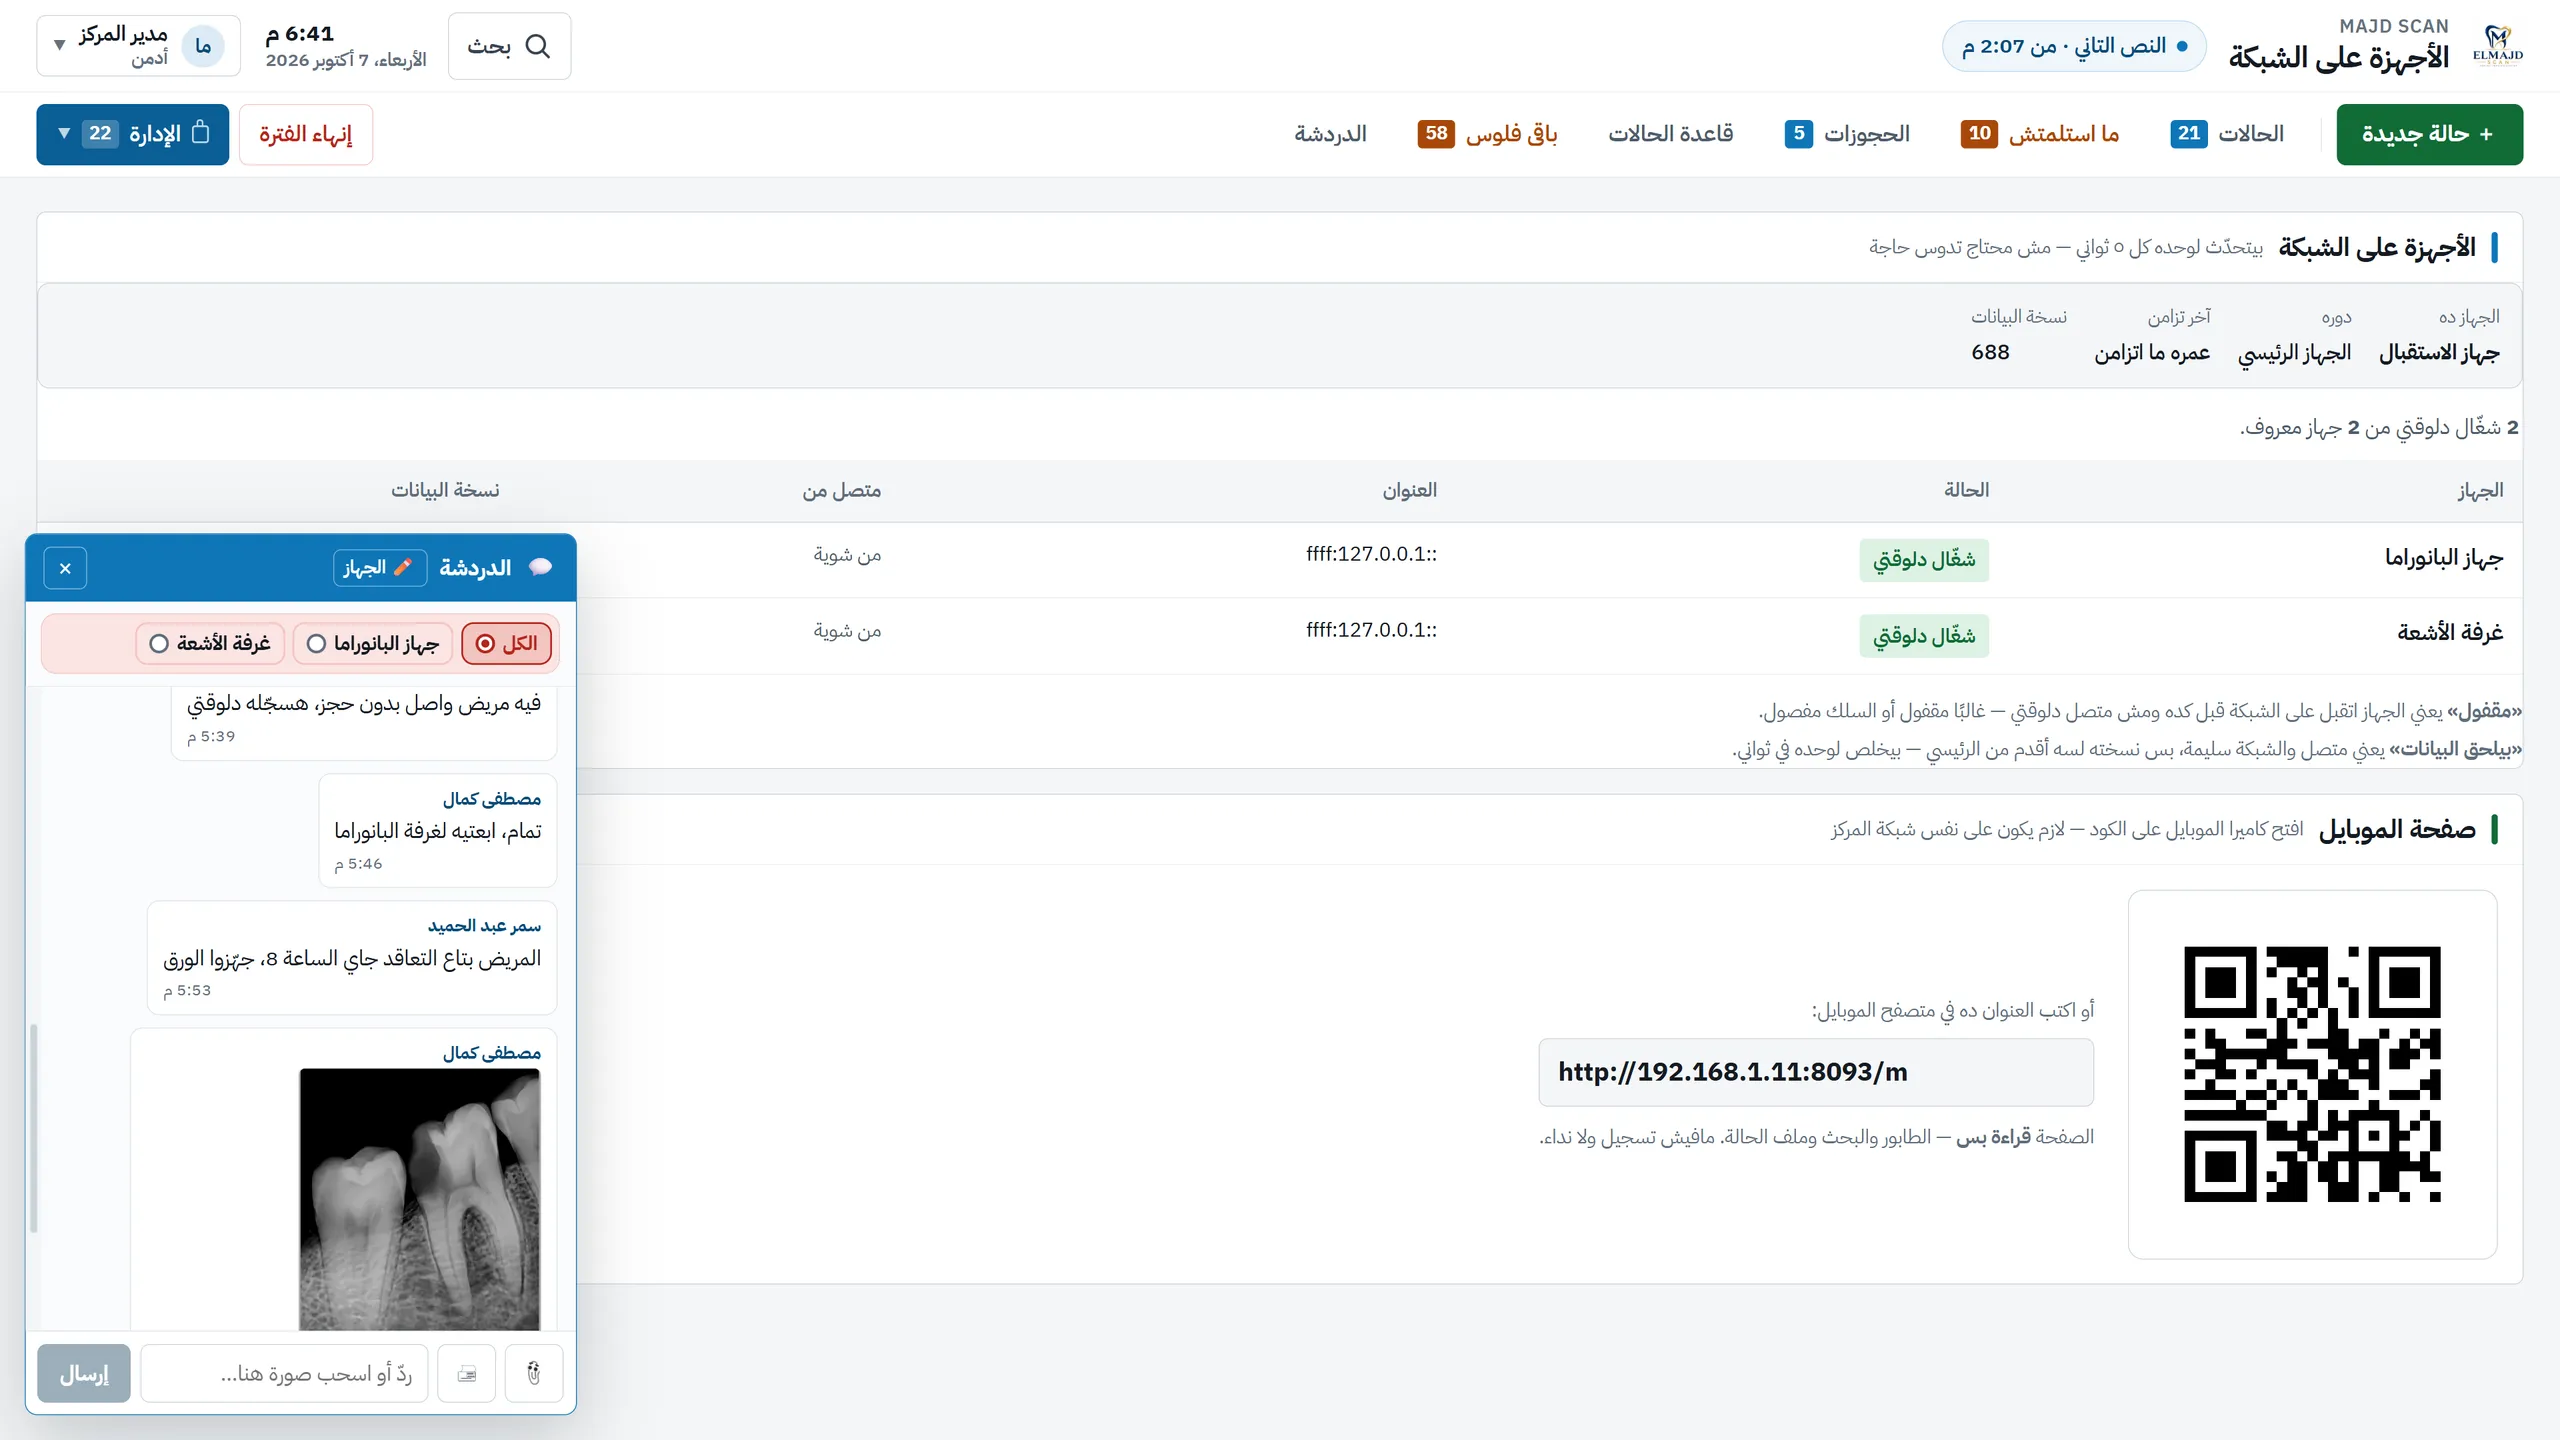
Task: Click the scanner icon button in chat
Action: tap(467, 1373)
